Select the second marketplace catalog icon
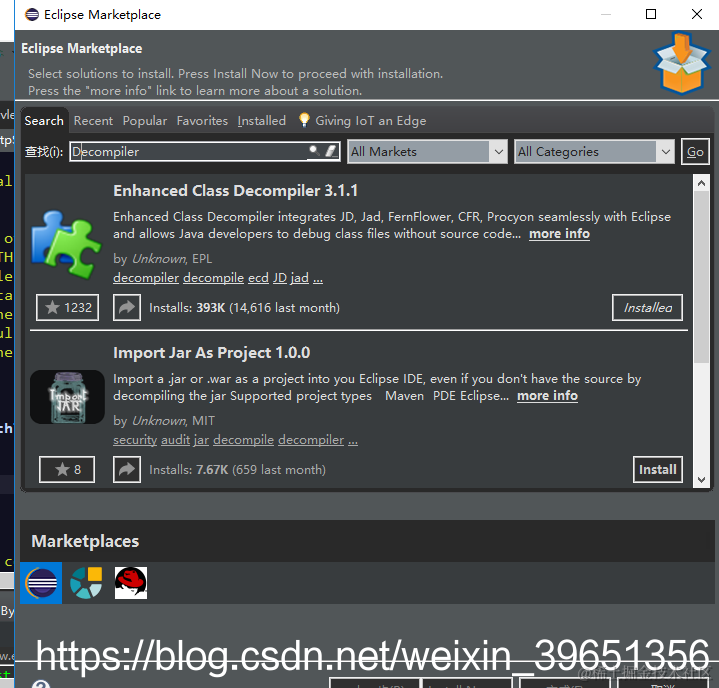 coord(86,583)
